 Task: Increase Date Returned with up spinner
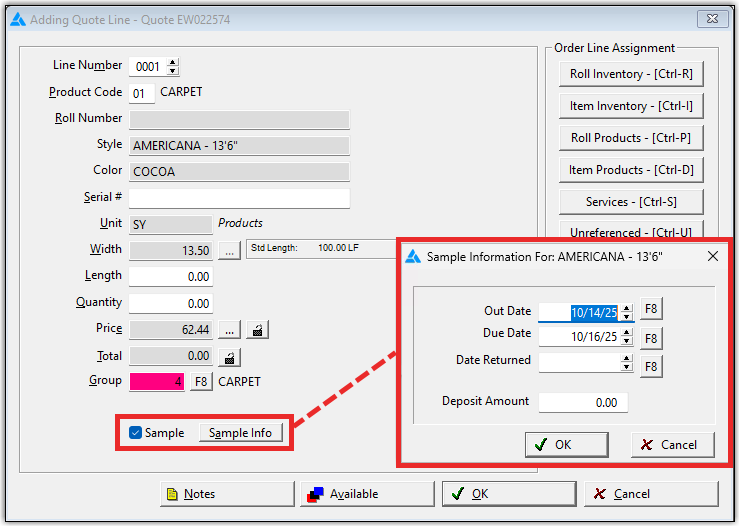tap(627, 359)
